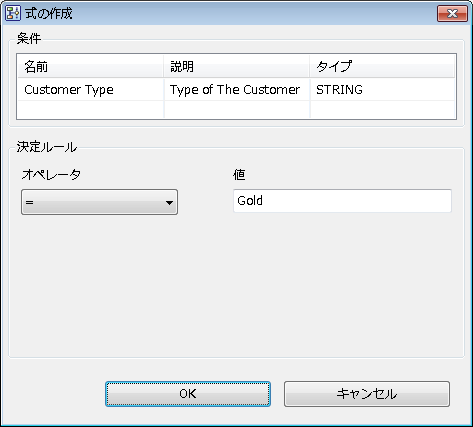
Task: Select the Customer Type row cell
Action: 90,89
